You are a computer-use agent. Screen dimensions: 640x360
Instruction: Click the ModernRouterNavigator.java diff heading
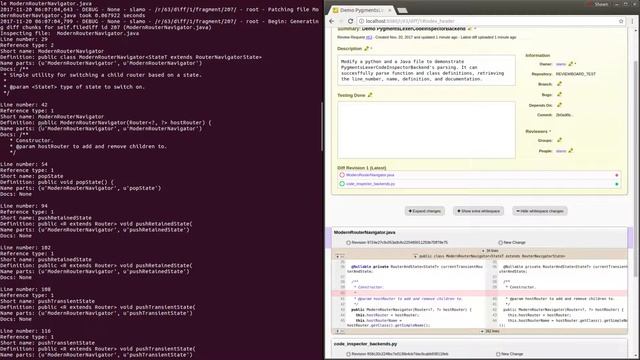coord(364,233)
